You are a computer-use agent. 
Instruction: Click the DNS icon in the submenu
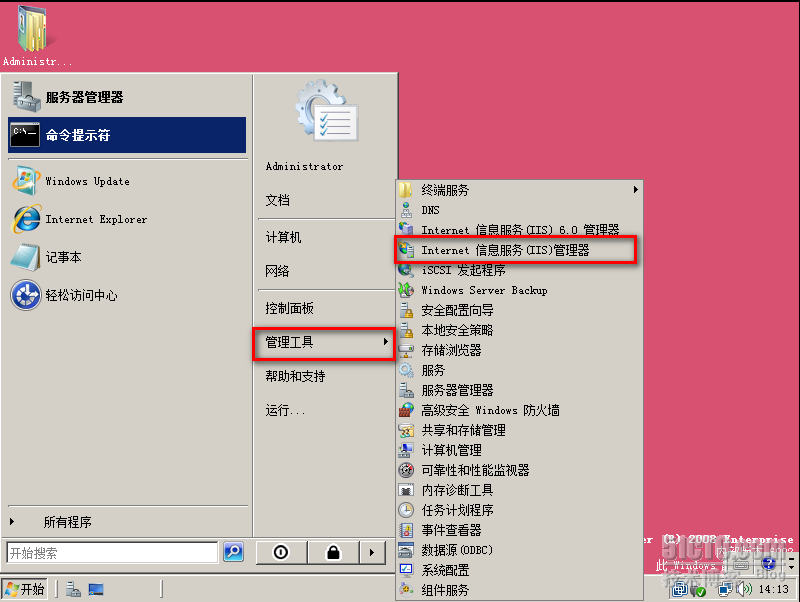[406, 210]
